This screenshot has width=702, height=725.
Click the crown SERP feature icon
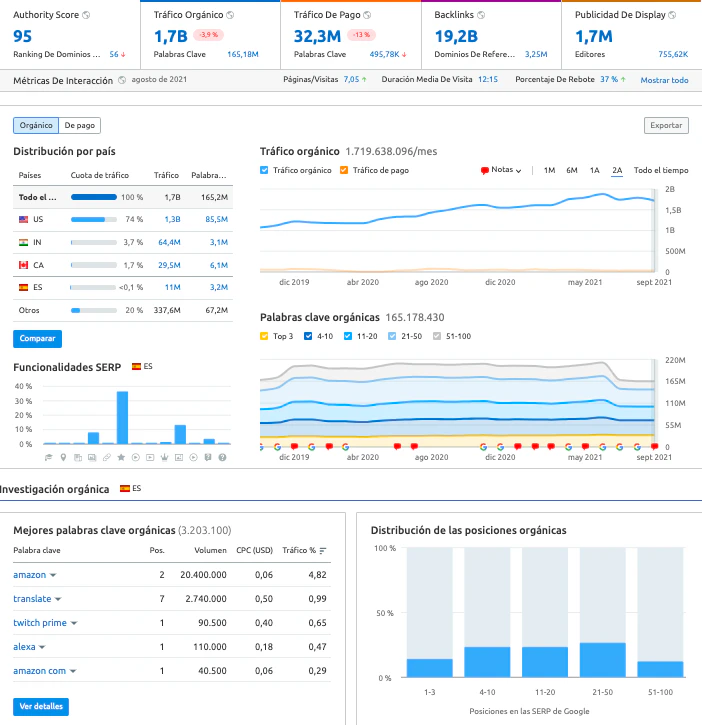tap(165, 457)
